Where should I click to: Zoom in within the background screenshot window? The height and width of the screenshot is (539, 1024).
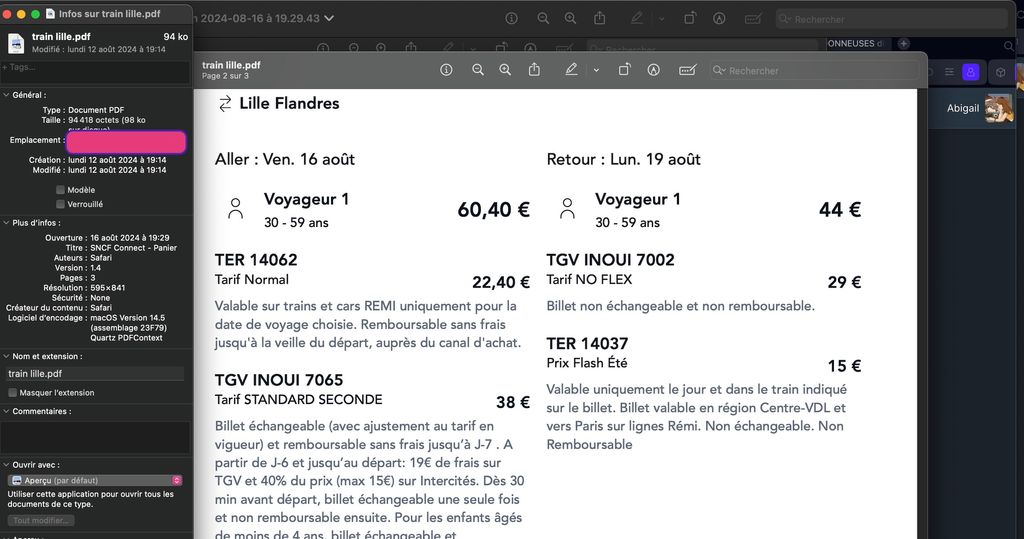pos(570,18)
